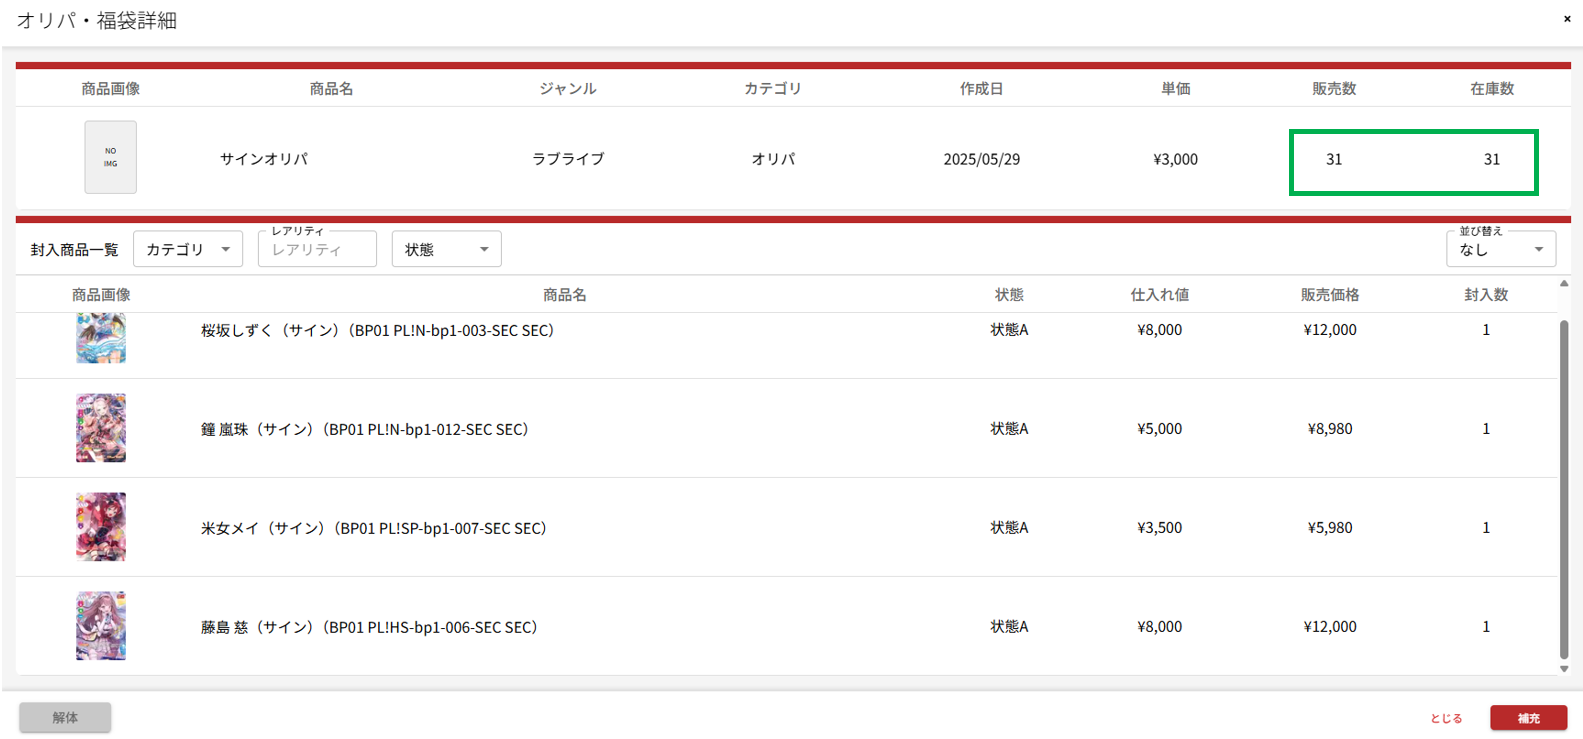Click the 在庫数 column header

1492,89
